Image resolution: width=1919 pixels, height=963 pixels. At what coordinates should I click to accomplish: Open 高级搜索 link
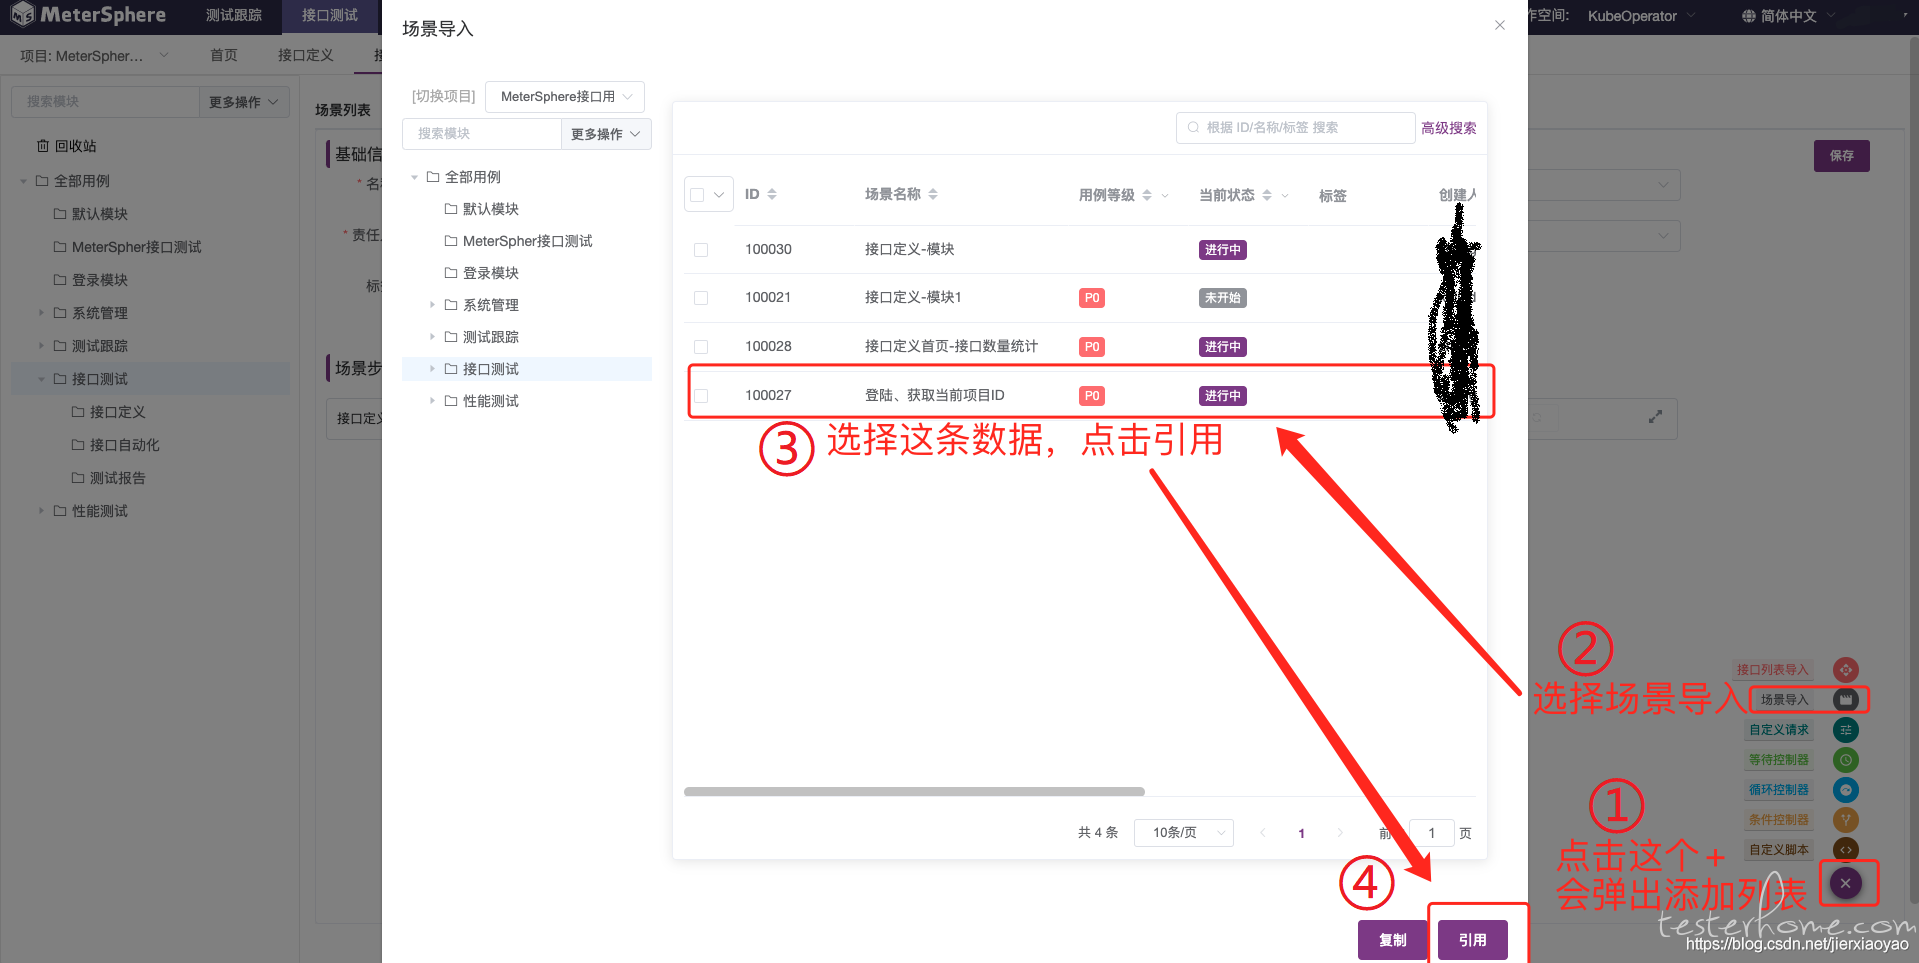pos(1448,128)
